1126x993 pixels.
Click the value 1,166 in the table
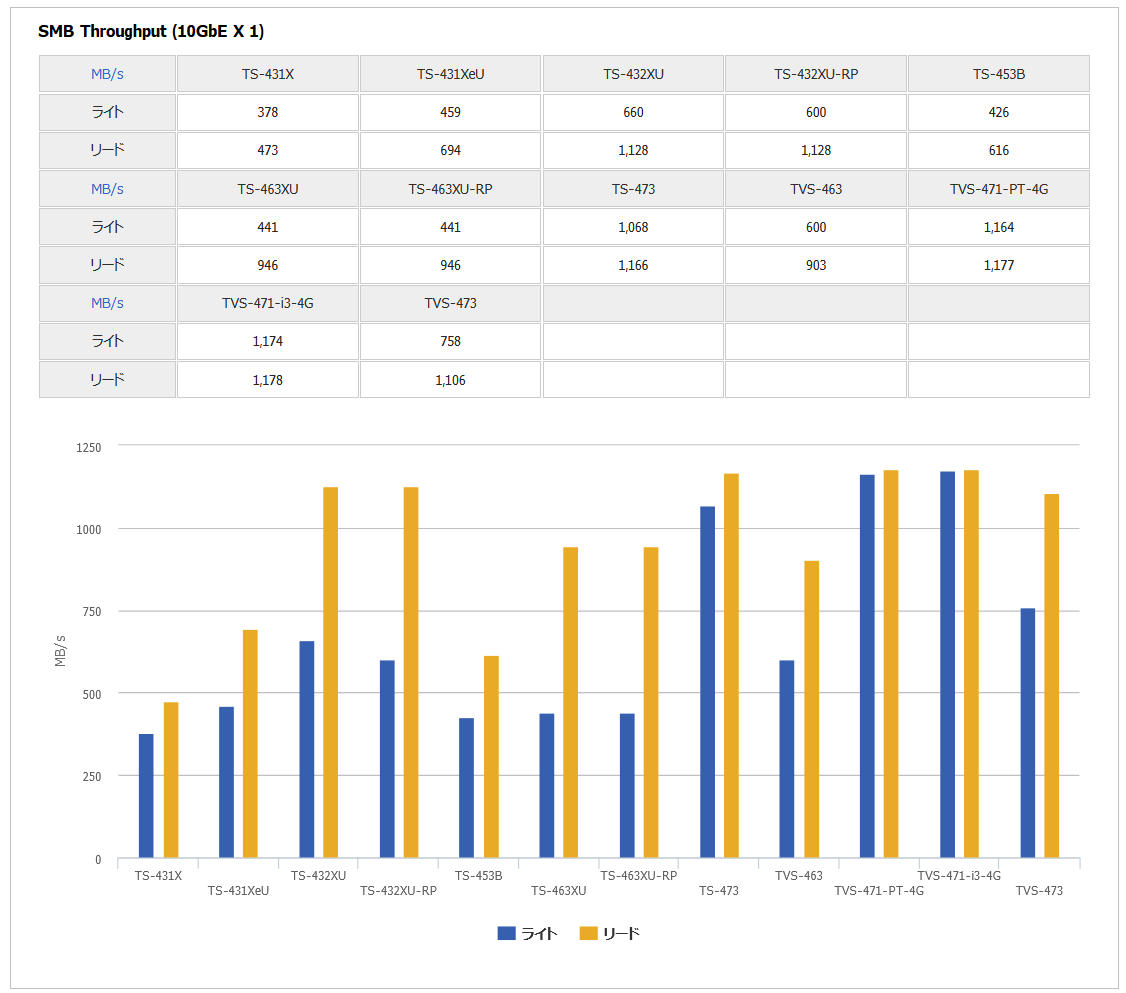[x=633, y=265]
